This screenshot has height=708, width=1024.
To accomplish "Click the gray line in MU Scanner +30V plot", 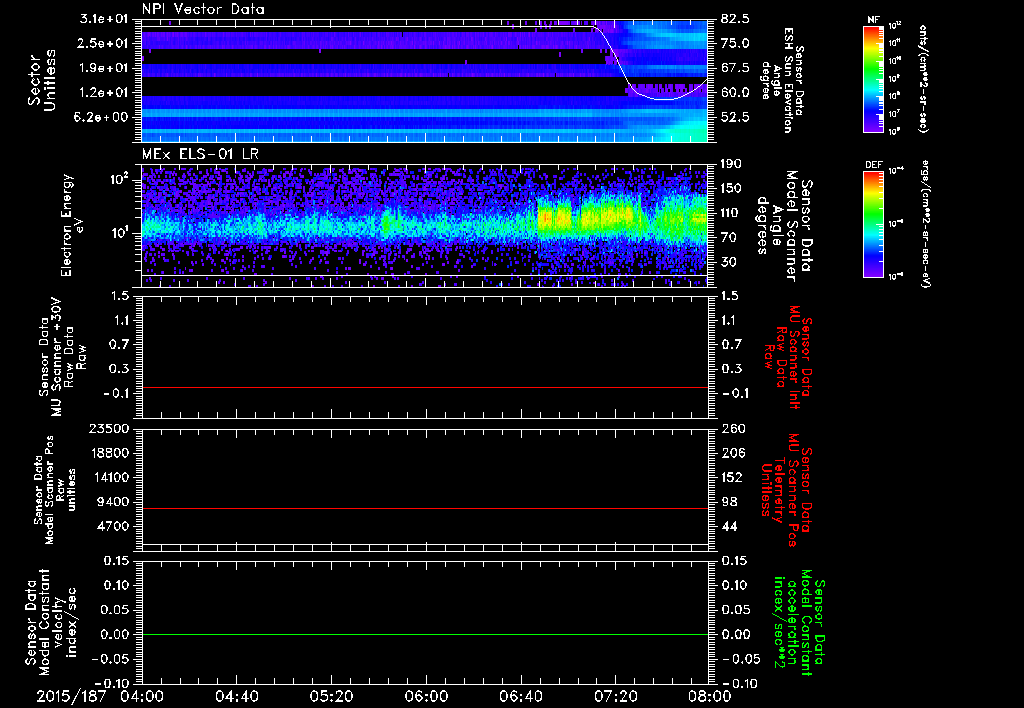I will pyautogui.click(x=425, y=387).
